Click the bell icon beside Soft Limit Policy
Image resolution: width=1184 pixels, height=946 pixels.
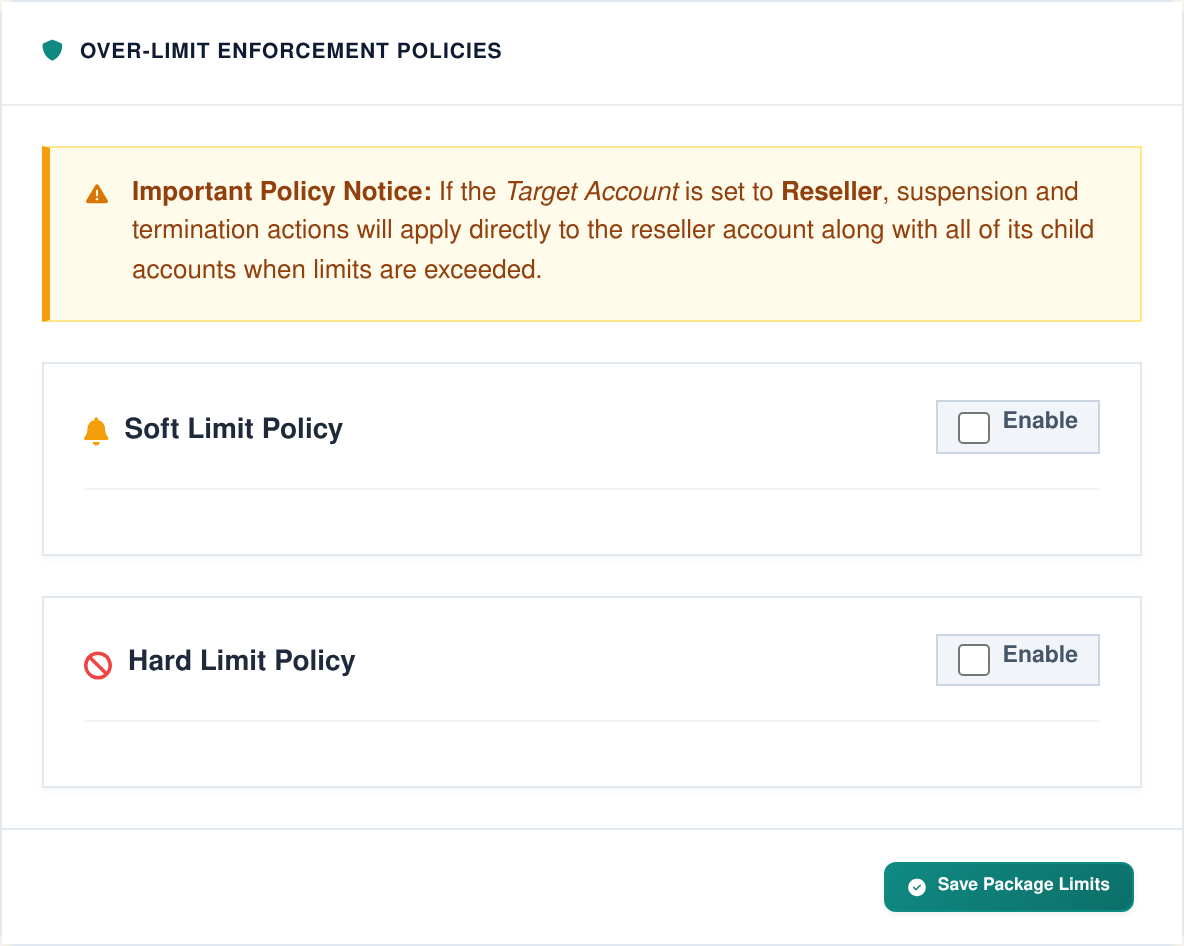click(x=96, y=431)
